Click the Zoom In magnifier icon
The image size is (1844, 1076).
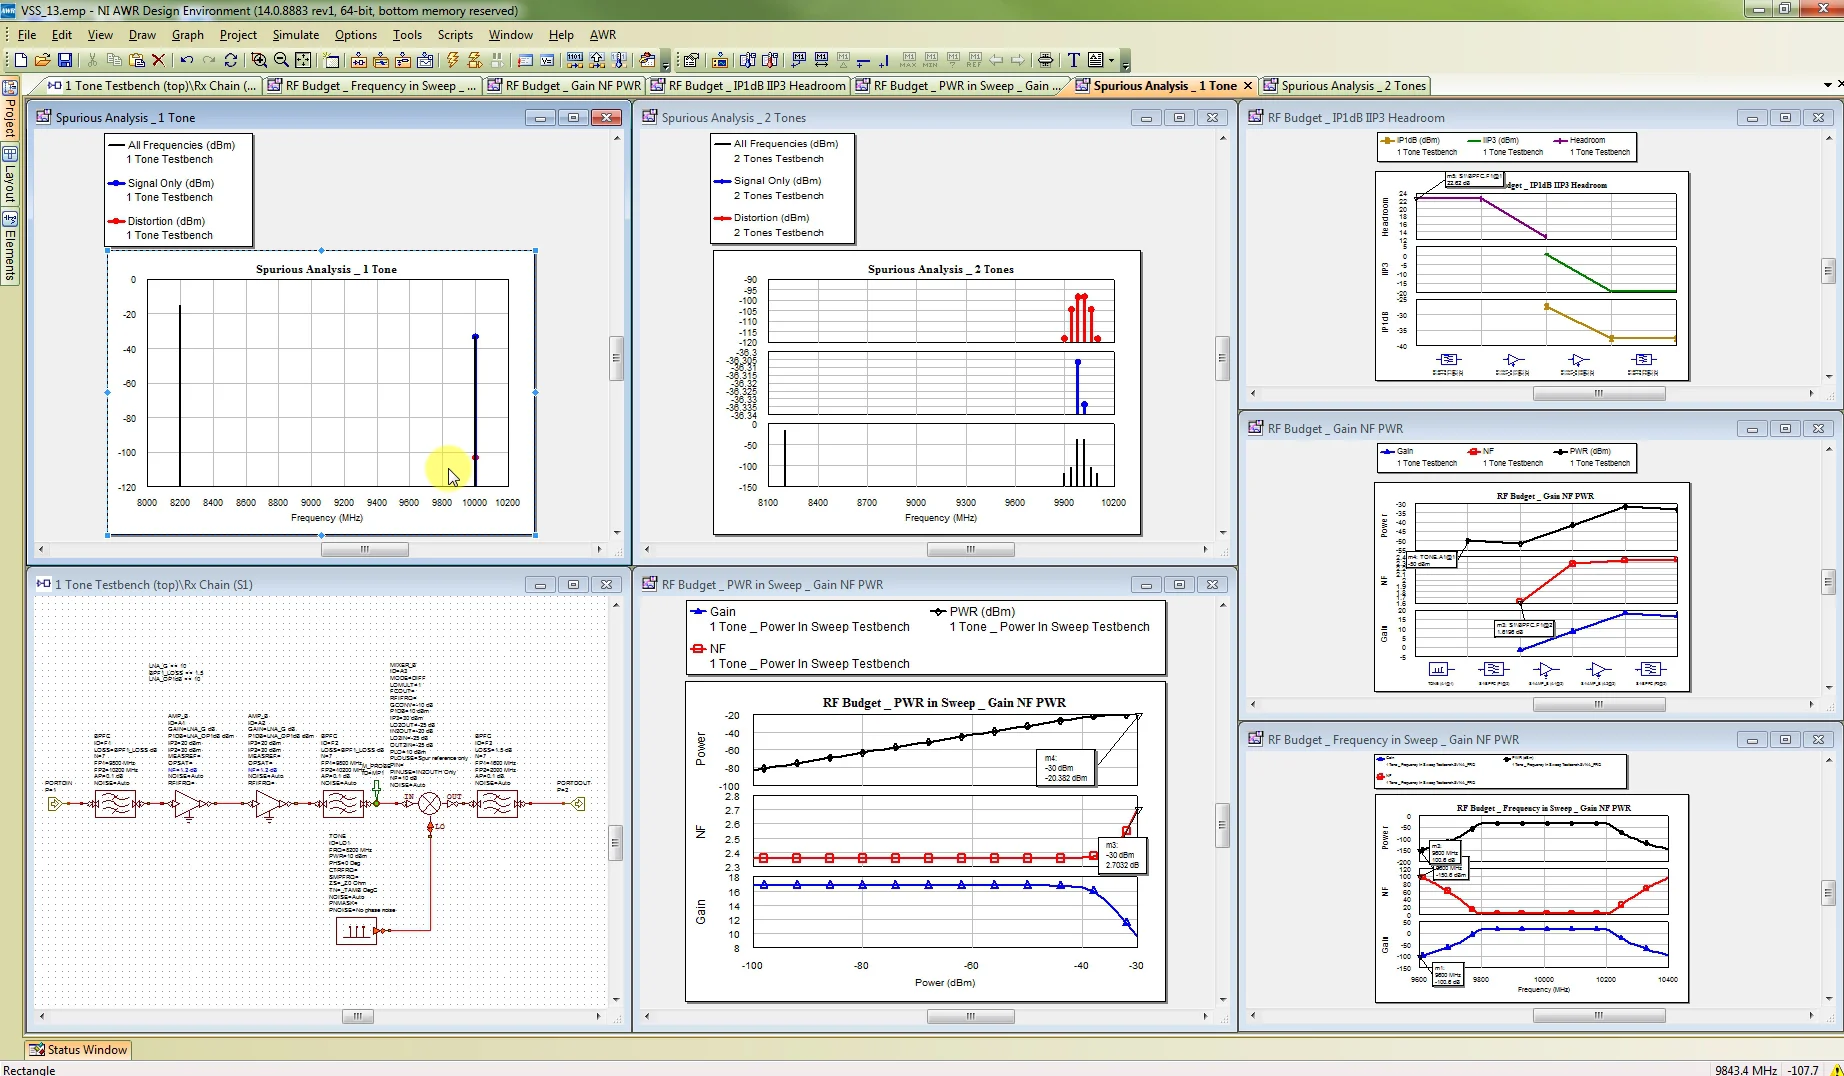259,60
